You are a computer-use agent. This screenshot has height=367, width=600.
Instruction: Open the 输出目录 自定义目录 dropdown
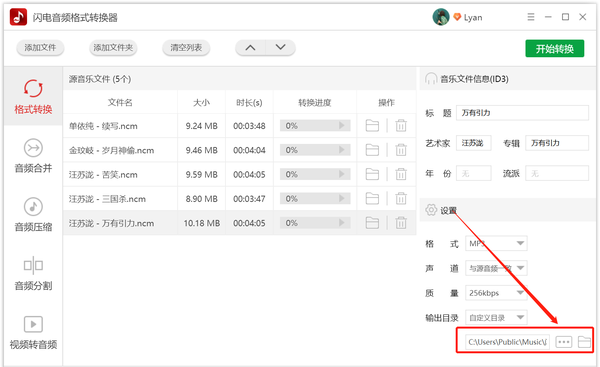pyautogui.click(x=496, y=318)
